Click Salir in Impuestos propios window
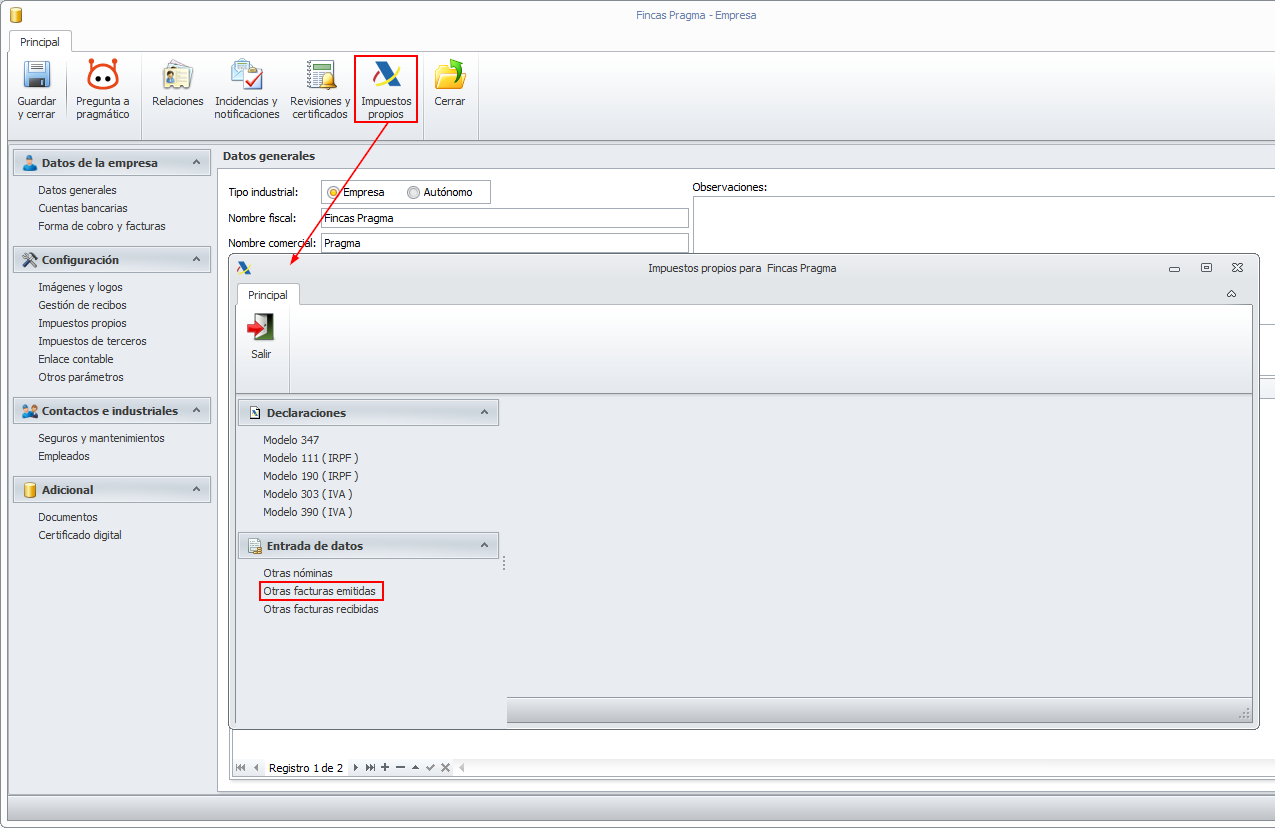The width and height of the screenshot is (1275, 828). point(261,336)
